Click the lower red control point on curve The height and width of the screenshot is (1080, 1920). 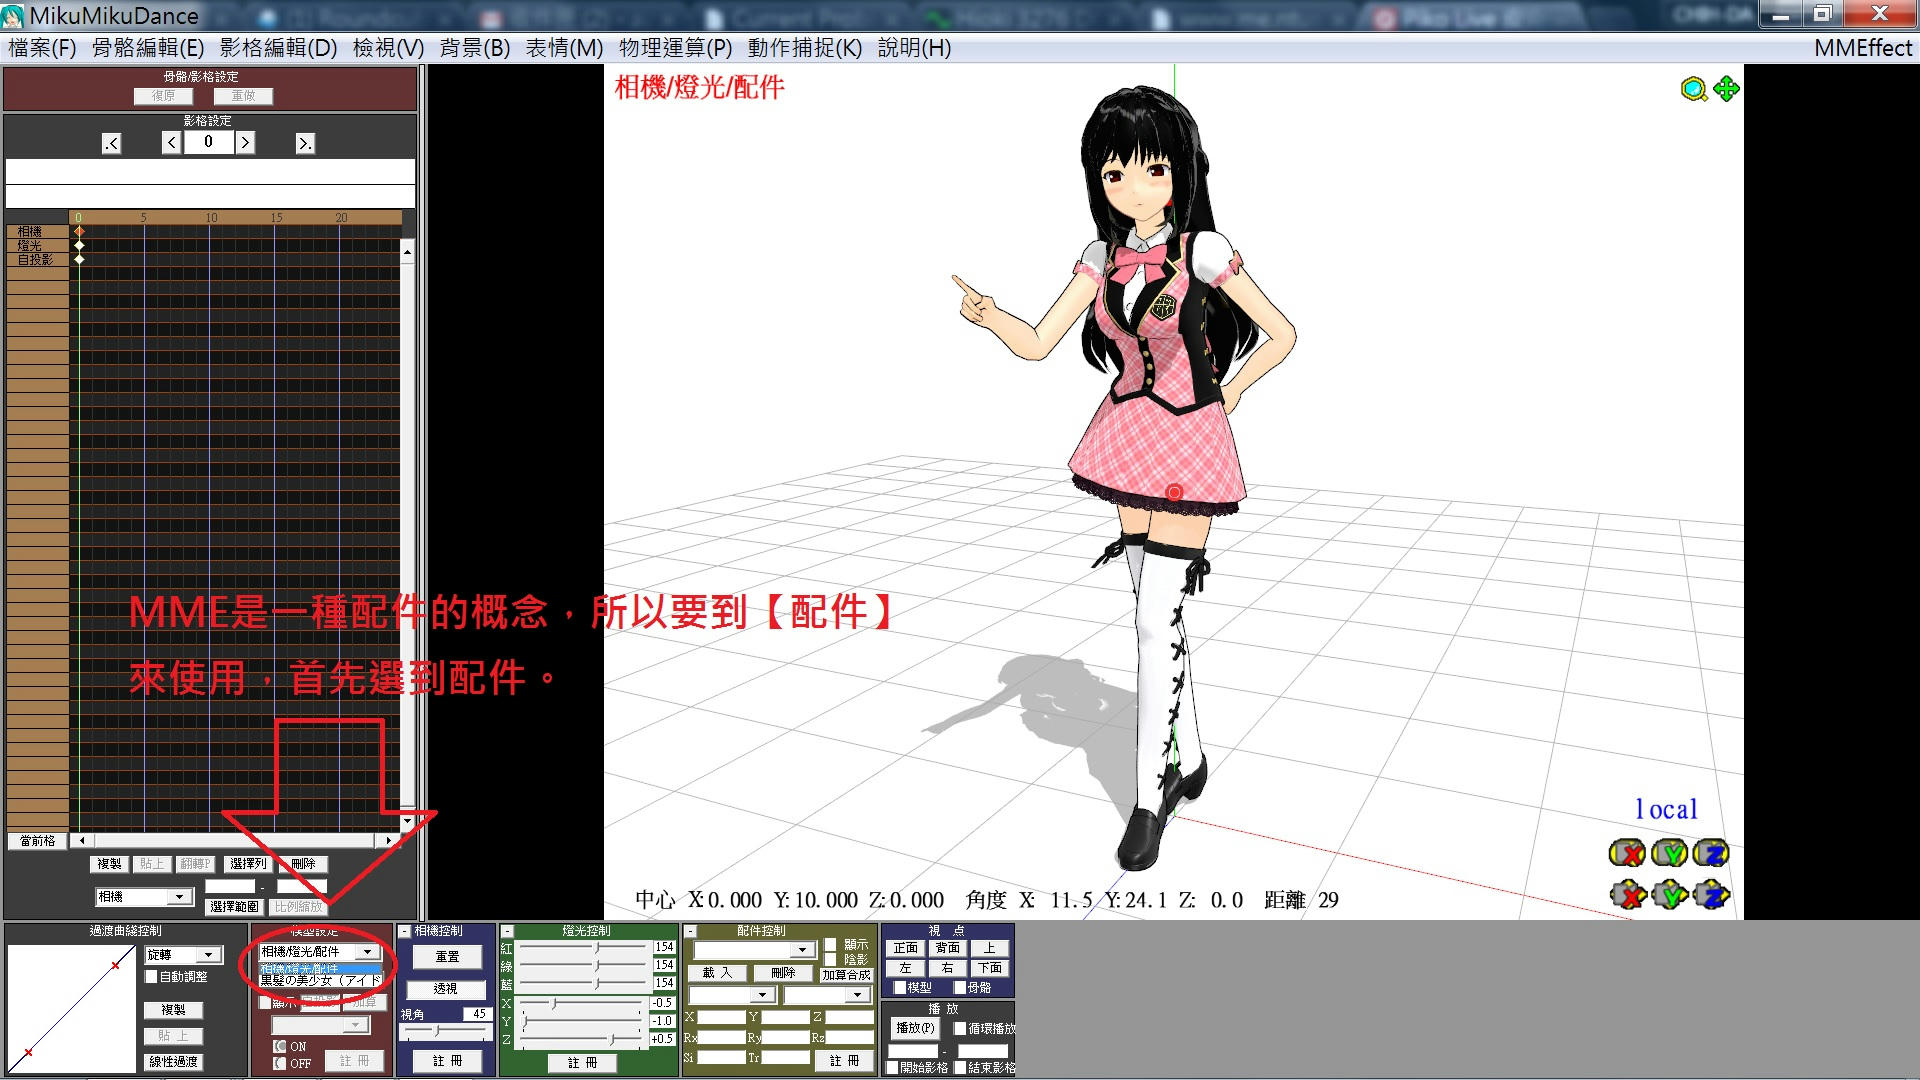tap(28, 1052)
